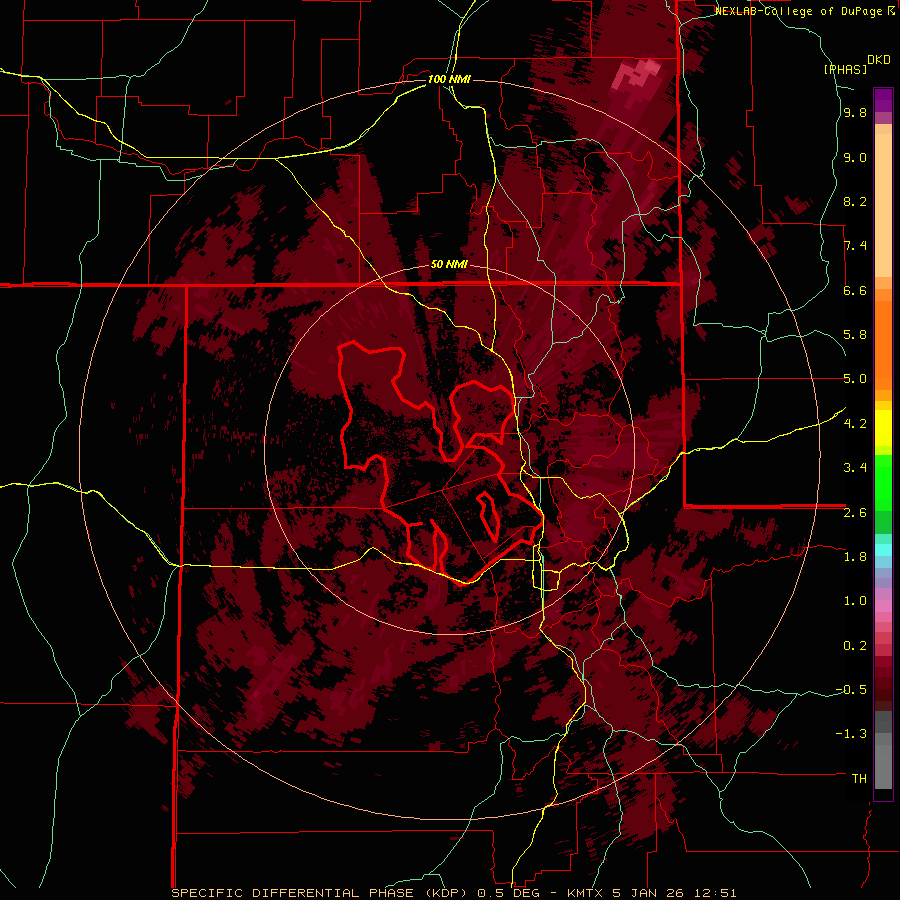Select the -1.3 scale value
Image resolution: width=900 pixels, height=900 pixels.
(851, 734)
